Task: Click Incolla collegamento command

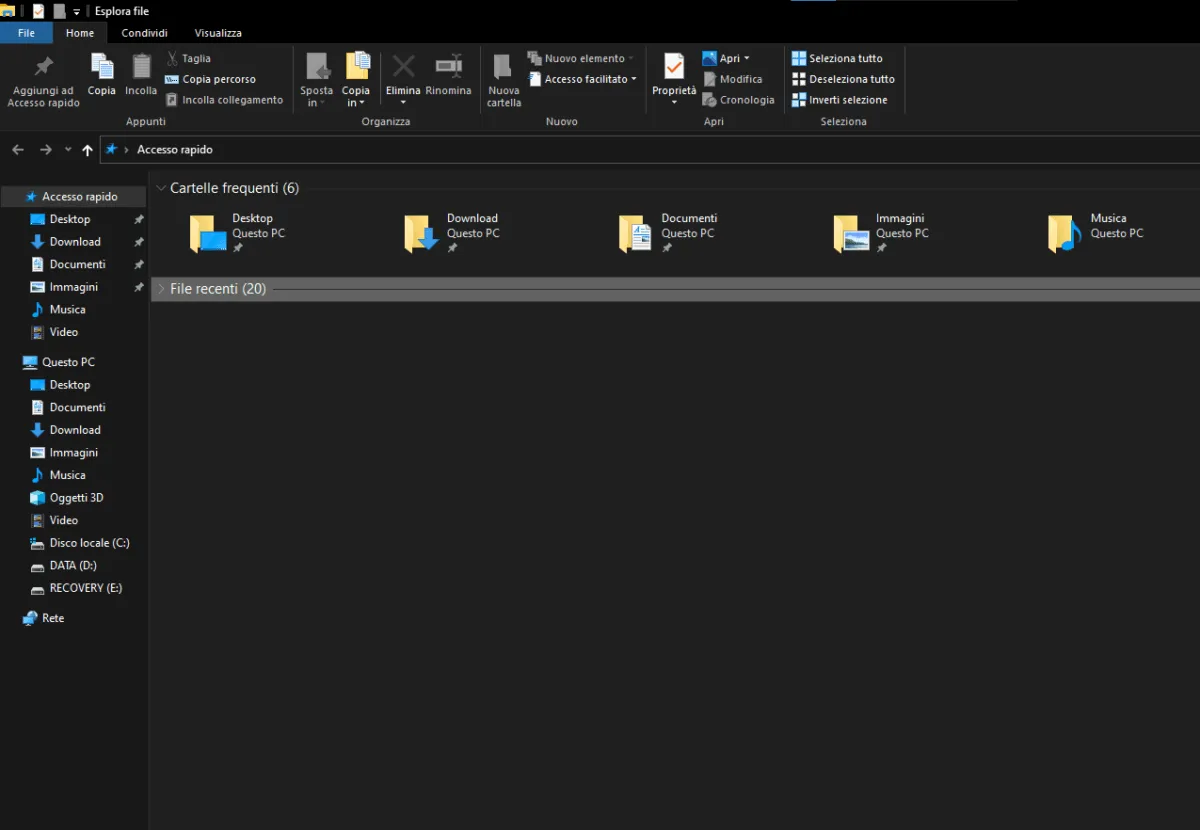Action: [x=225, y=100]
